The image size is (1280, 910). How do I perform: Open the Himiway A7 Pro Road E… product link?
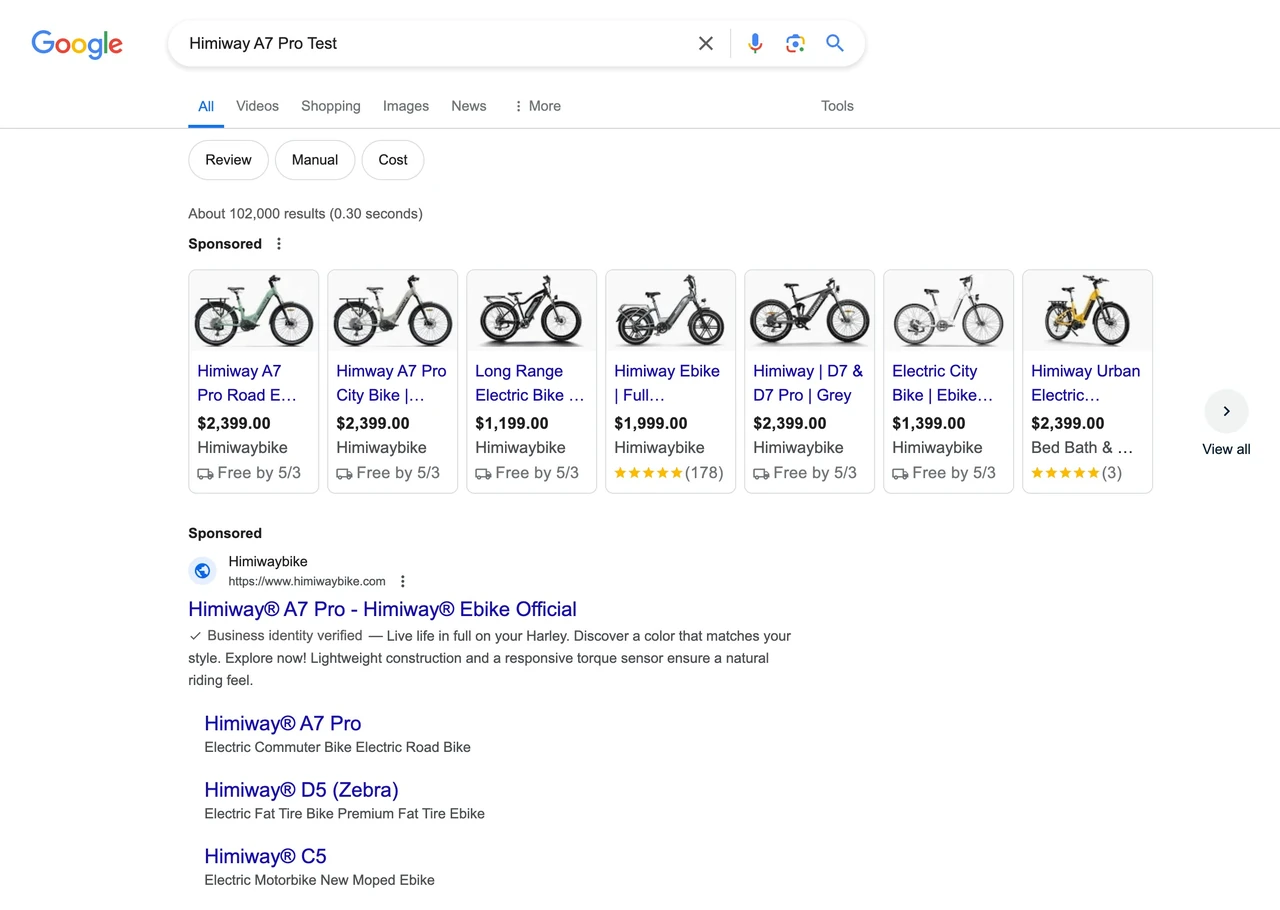pyautogui.click(x=247, y=383)
